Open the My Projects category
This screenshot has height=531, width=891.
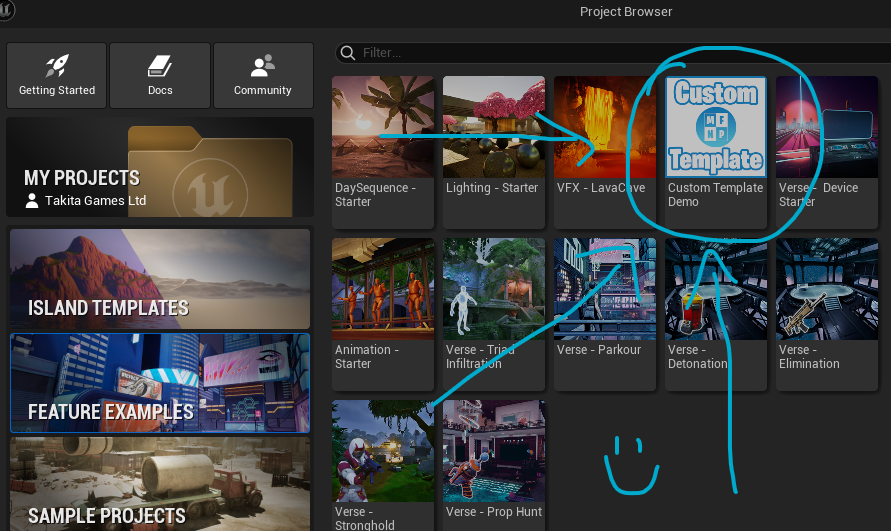pyautogui.click(x=160, y=167)
